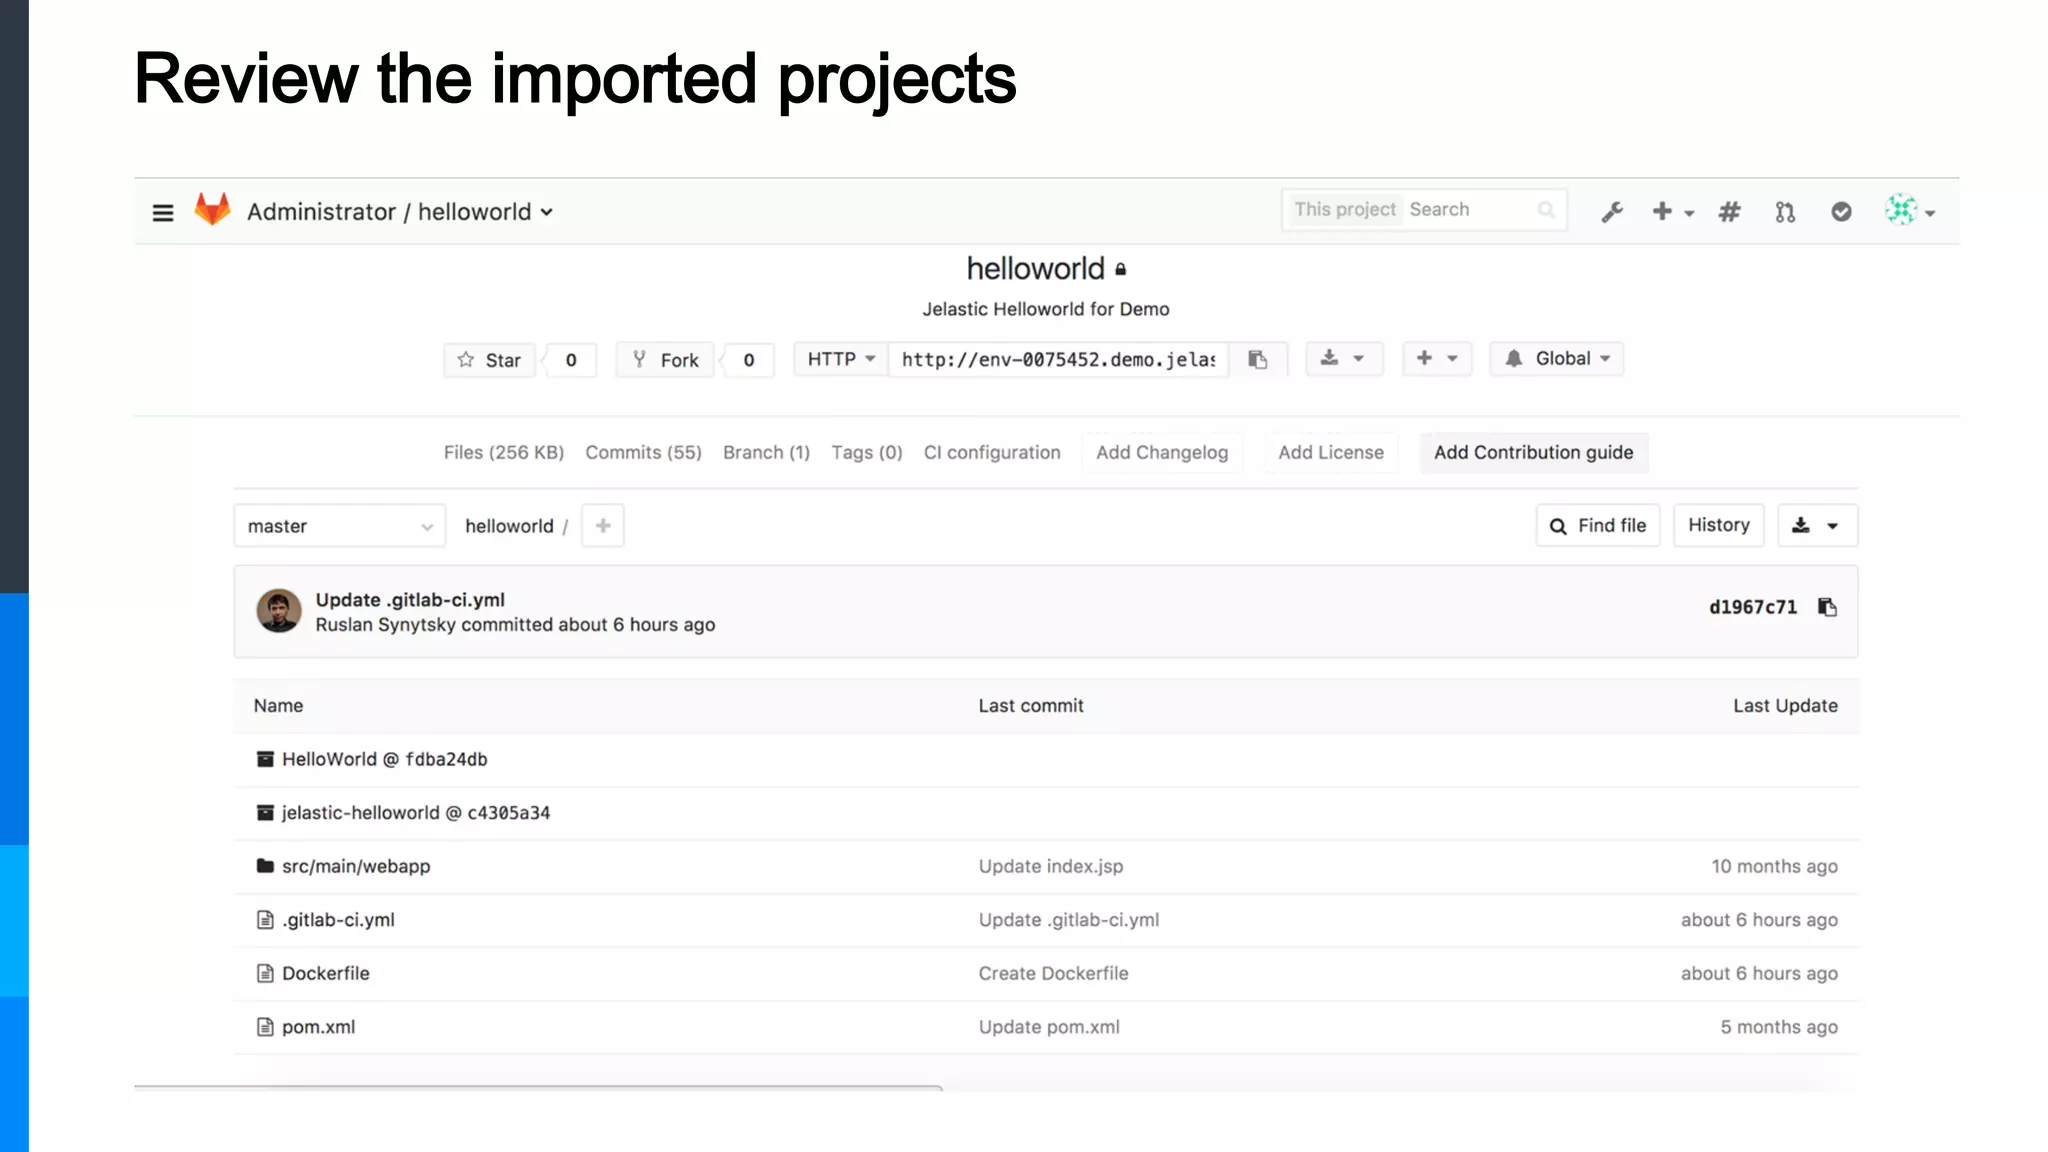Switch clone protocol via HTTP dropdown

[841, 359]
